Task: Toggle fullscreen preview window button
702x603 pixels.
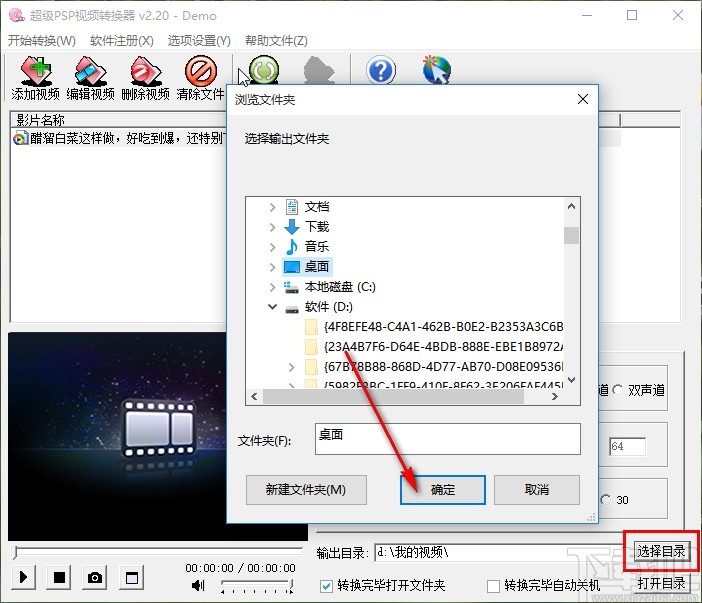Action: pyautogui.click(x=132, y=577)
